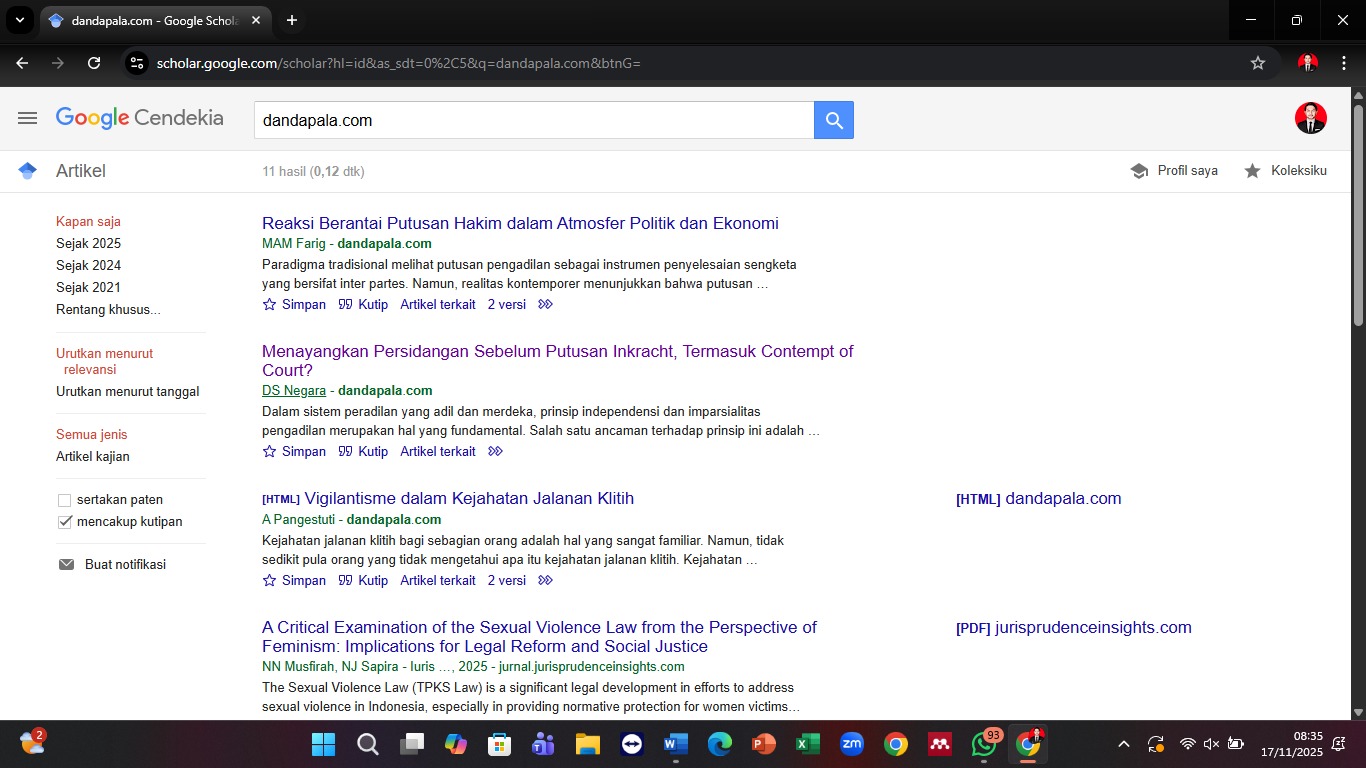The width and height of the screenshot is (1366, 768).
Task: Expand more options for the Klitih article
Action: pyautogui.click(x=546, y=580)
